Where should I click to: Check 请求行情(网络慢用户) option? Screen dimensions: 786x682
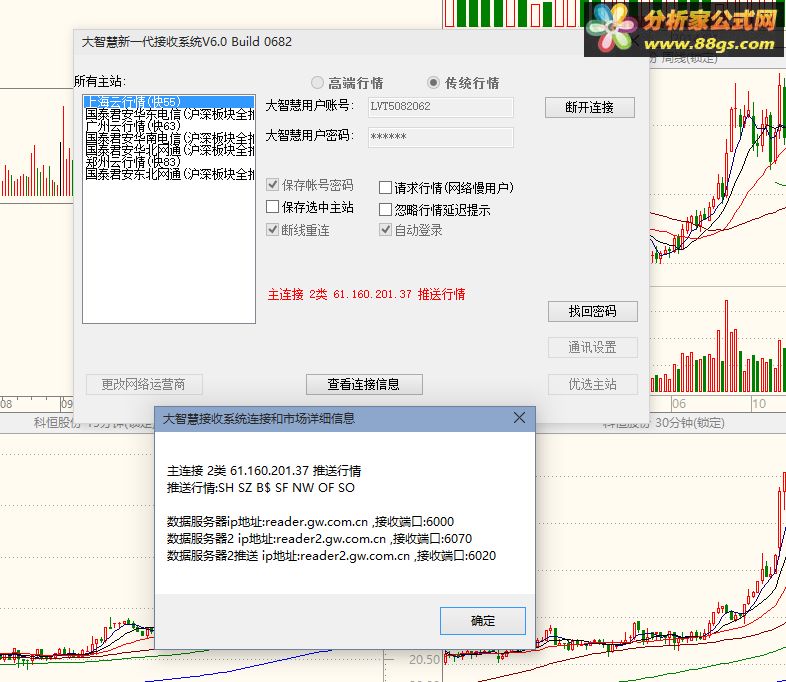385,188
